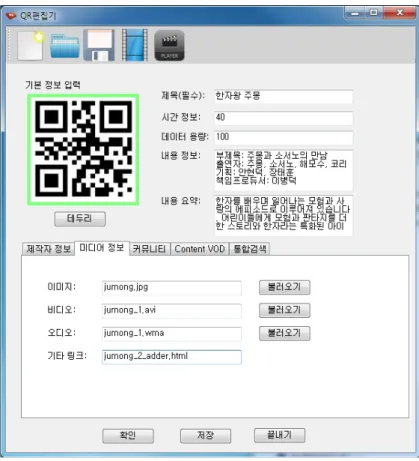Screen dimensions: 419x461
Task: Confirm with the 확인 button
Action: coord(128,436)
